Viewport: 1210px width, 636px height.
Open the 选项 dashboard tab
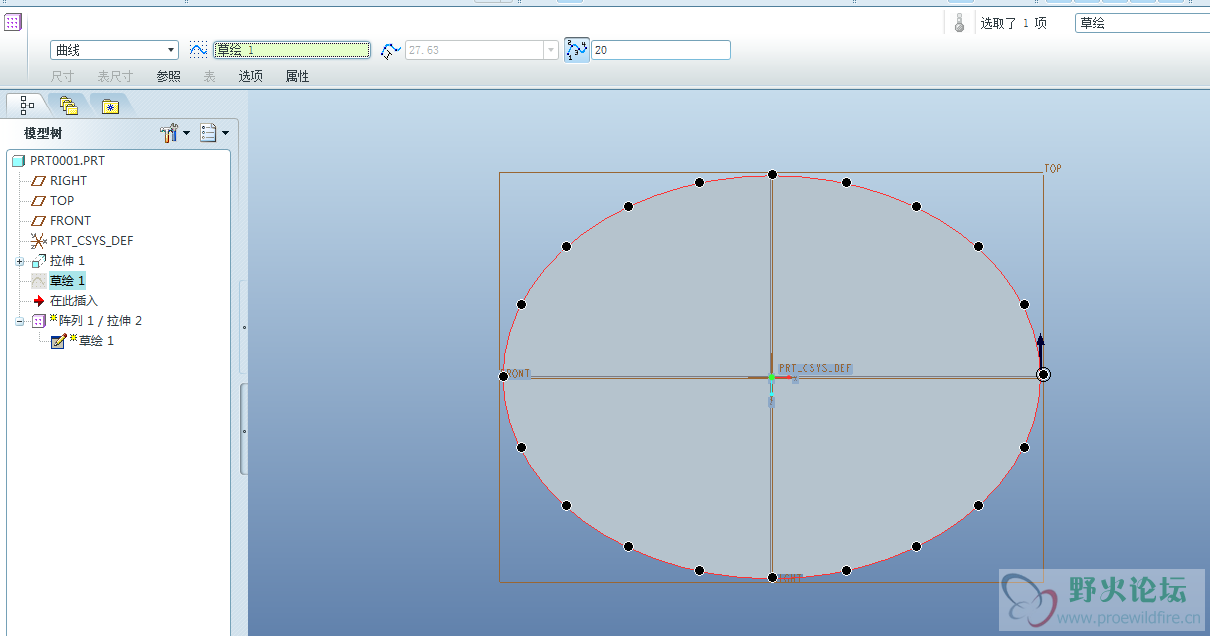250,76
